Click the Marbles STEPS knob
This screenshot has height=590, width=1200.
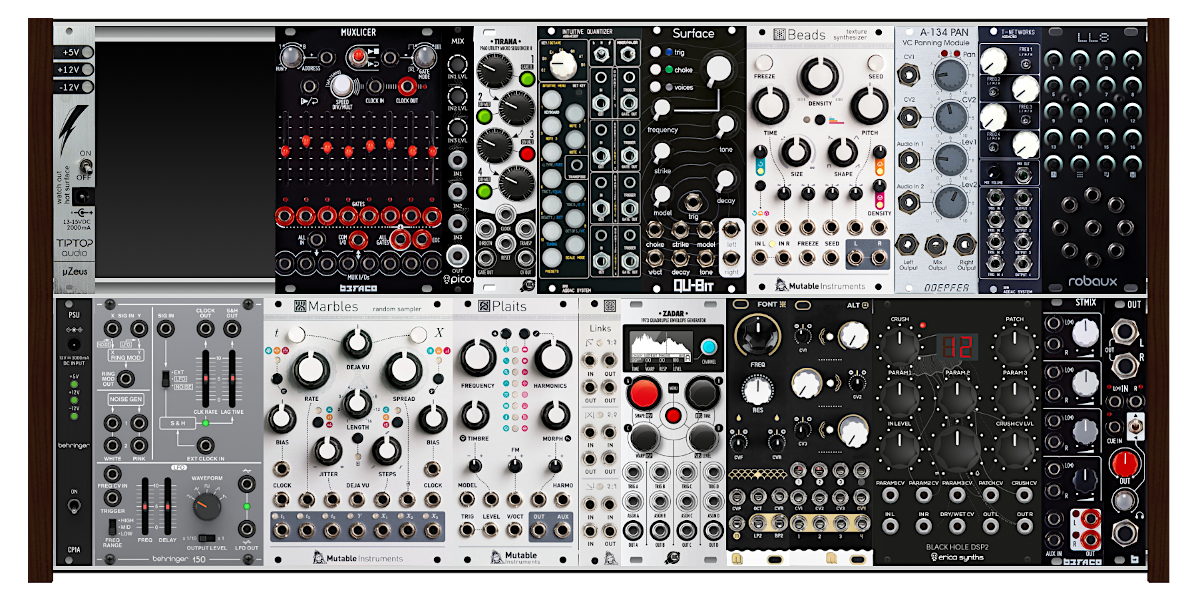click(385, 450)
